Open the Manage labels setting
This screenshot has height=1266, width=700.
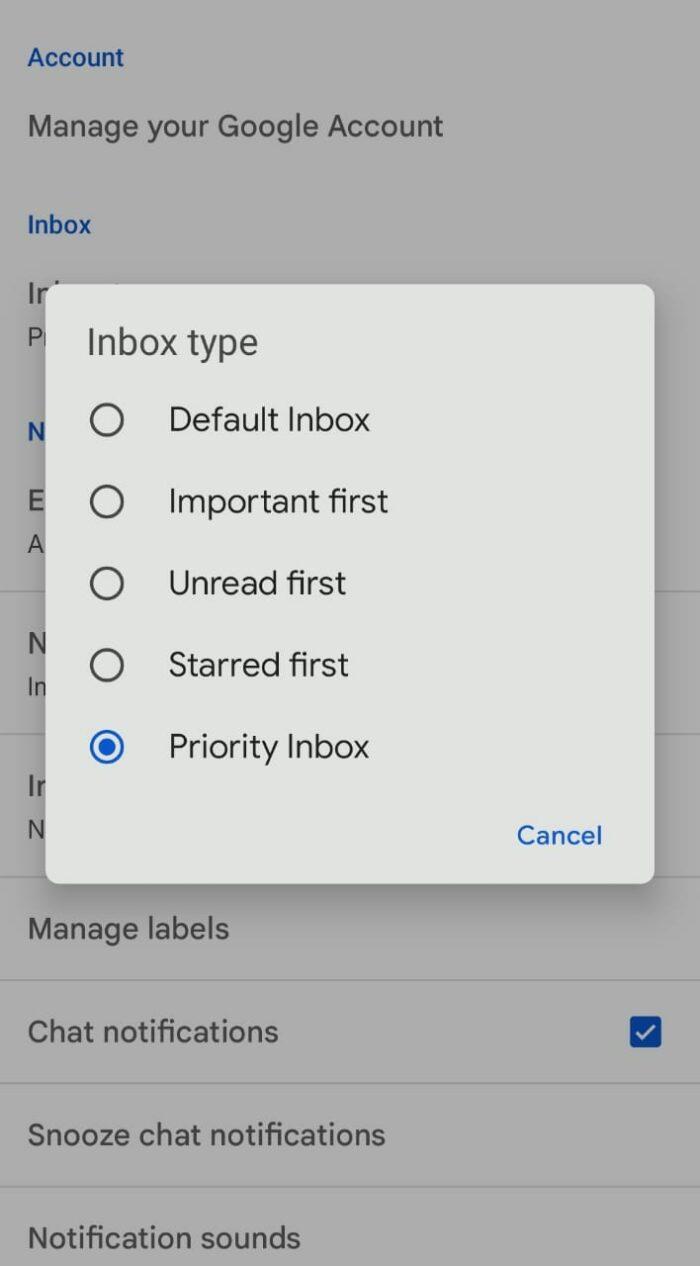point(128,929)
